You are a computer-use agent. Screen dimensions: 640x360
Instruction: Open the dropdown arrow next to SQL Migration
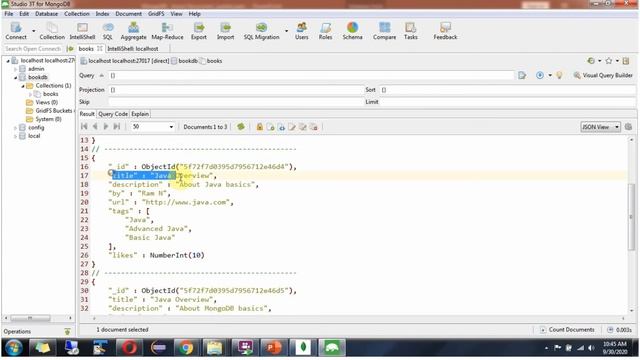click(286, 31)
